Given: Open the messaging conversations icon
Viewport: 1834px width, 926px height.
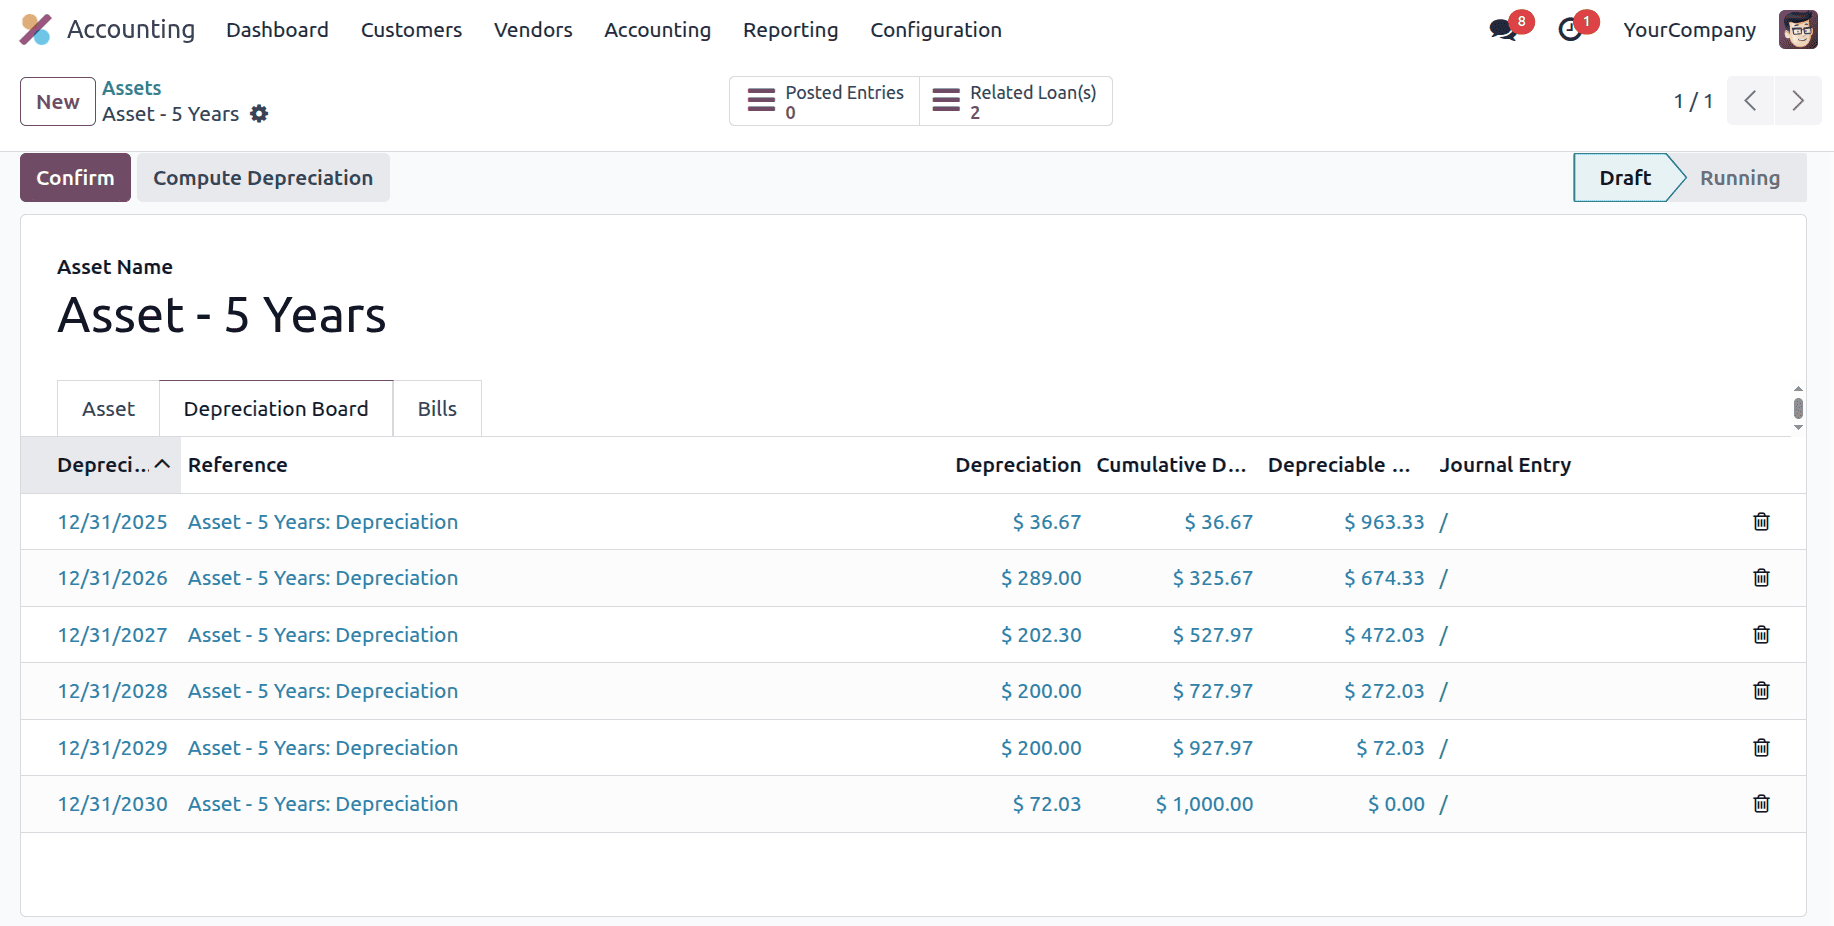Looking at the screenshot, I should click(x=1503, y=30).
